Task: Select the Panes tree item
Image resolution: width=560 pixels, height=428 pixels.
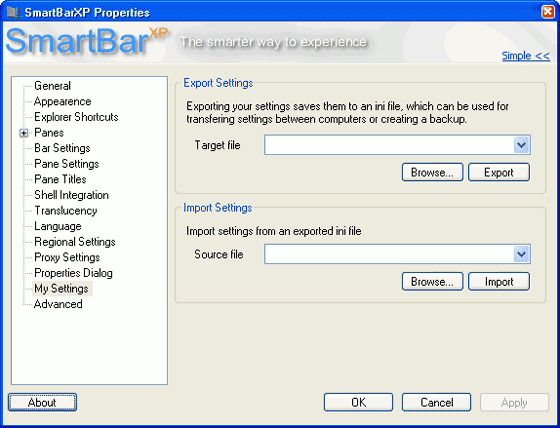Action: tap(49, 133)
